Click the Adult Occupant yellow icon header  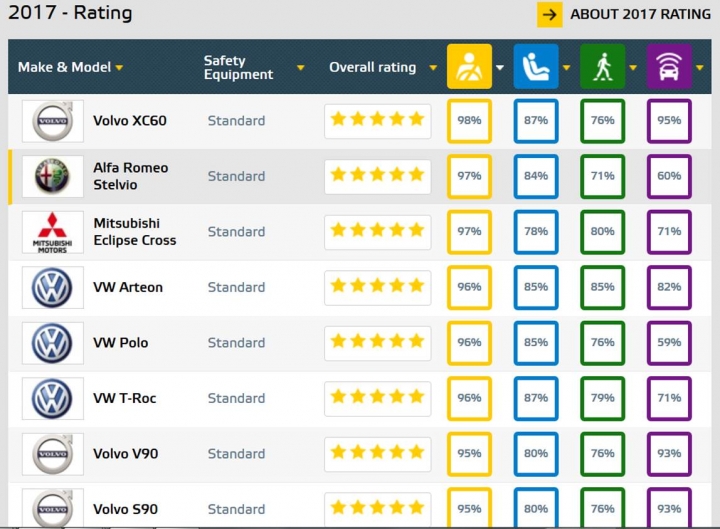469,67
